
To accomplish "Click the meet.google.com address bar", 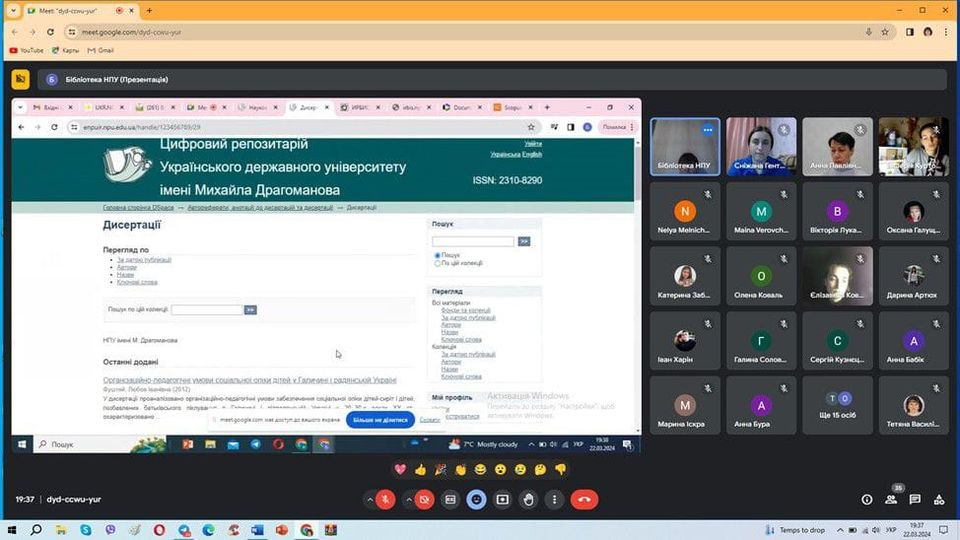I will (x=465, y=32).
